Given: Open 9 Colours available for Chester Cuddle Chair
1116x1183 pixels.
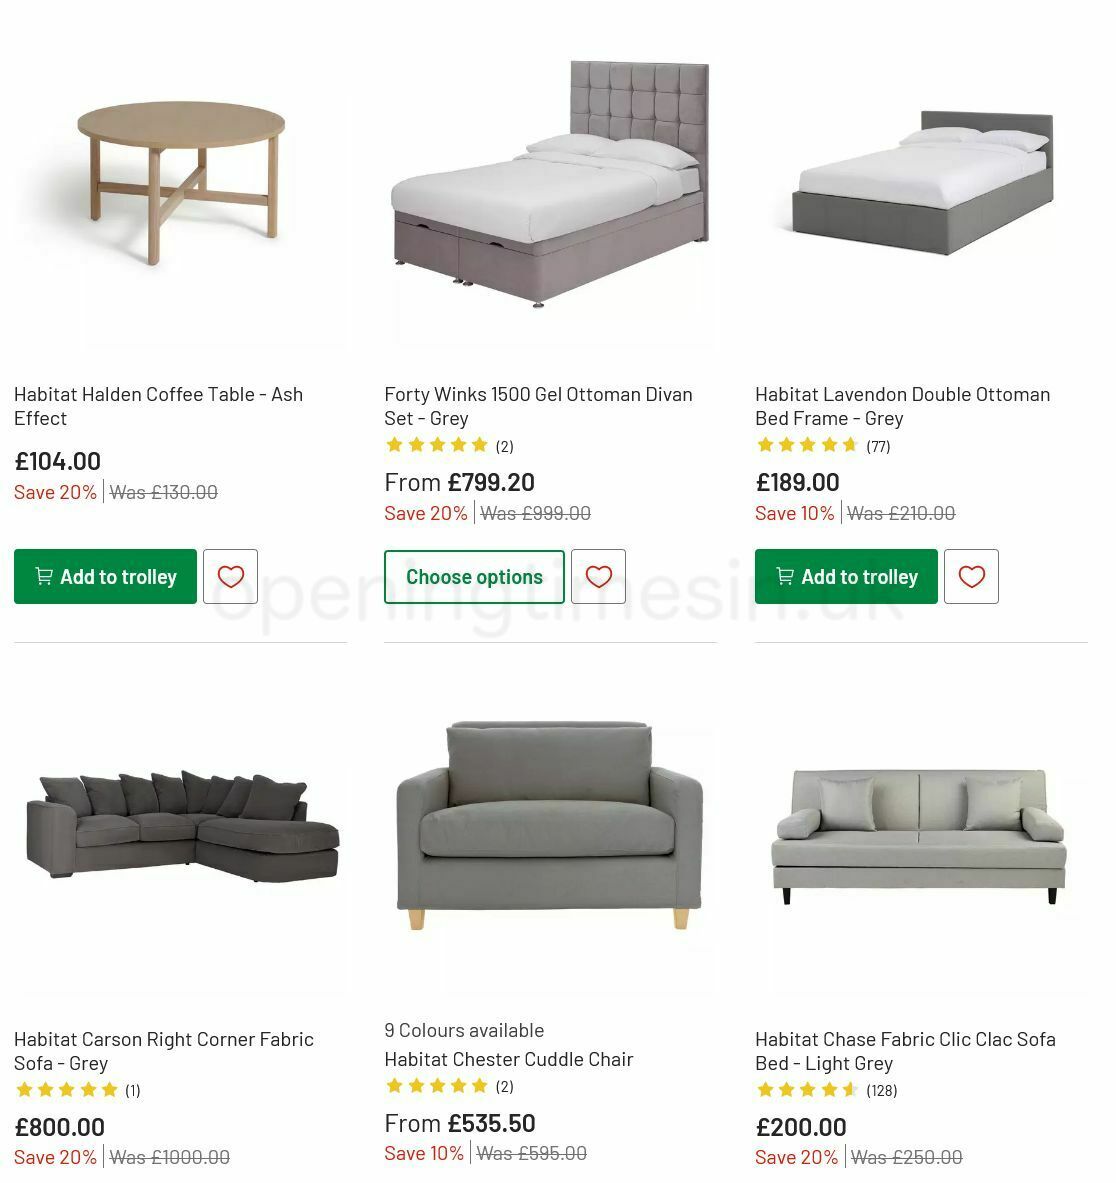Looking at the screenshot, I should tap(464, 1029).
